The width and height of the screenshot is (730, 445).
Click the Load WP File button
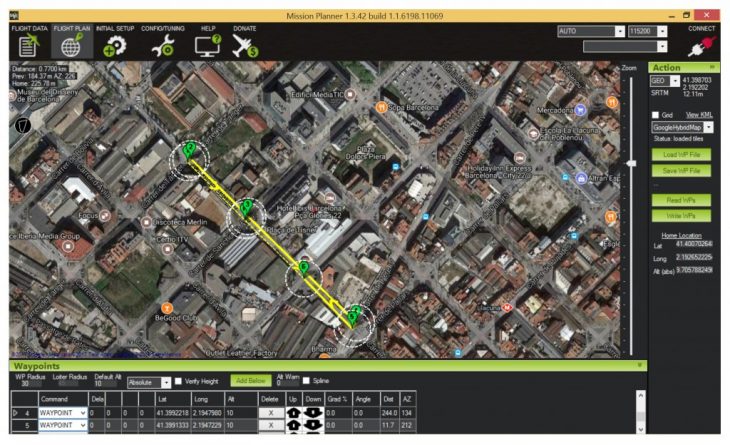point(680,155)
